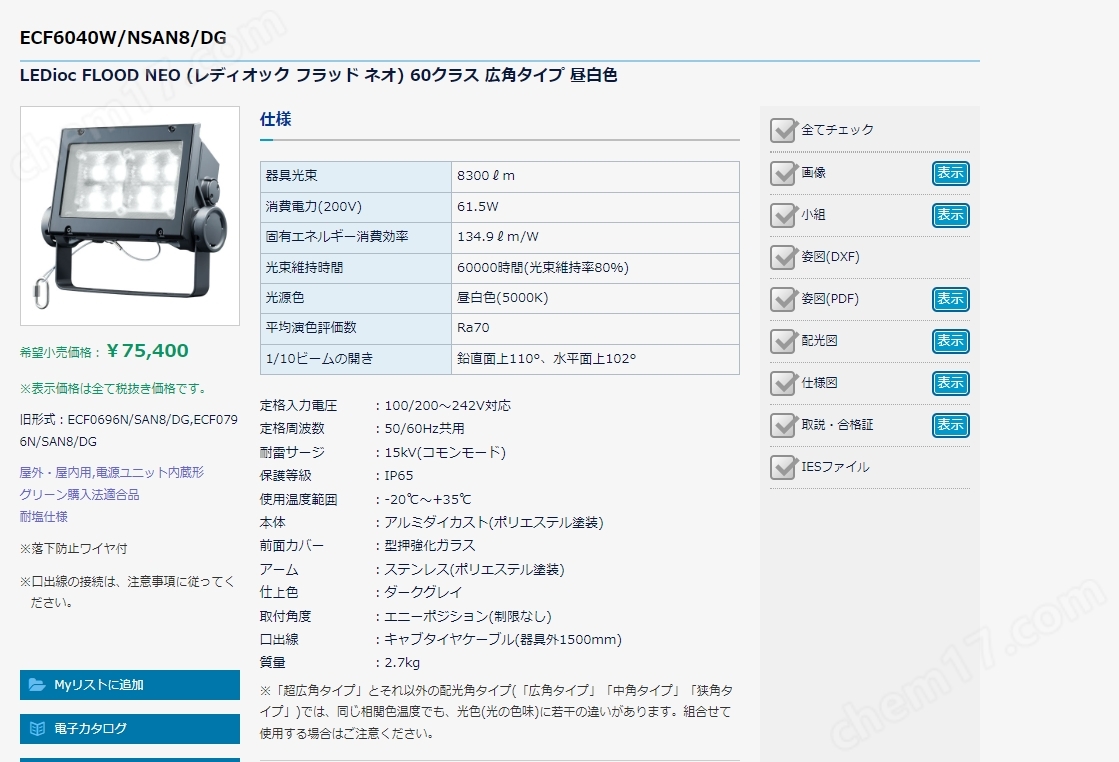
Task: Click the 134.9 ℓm/W value
Action: tap(498, 237)
